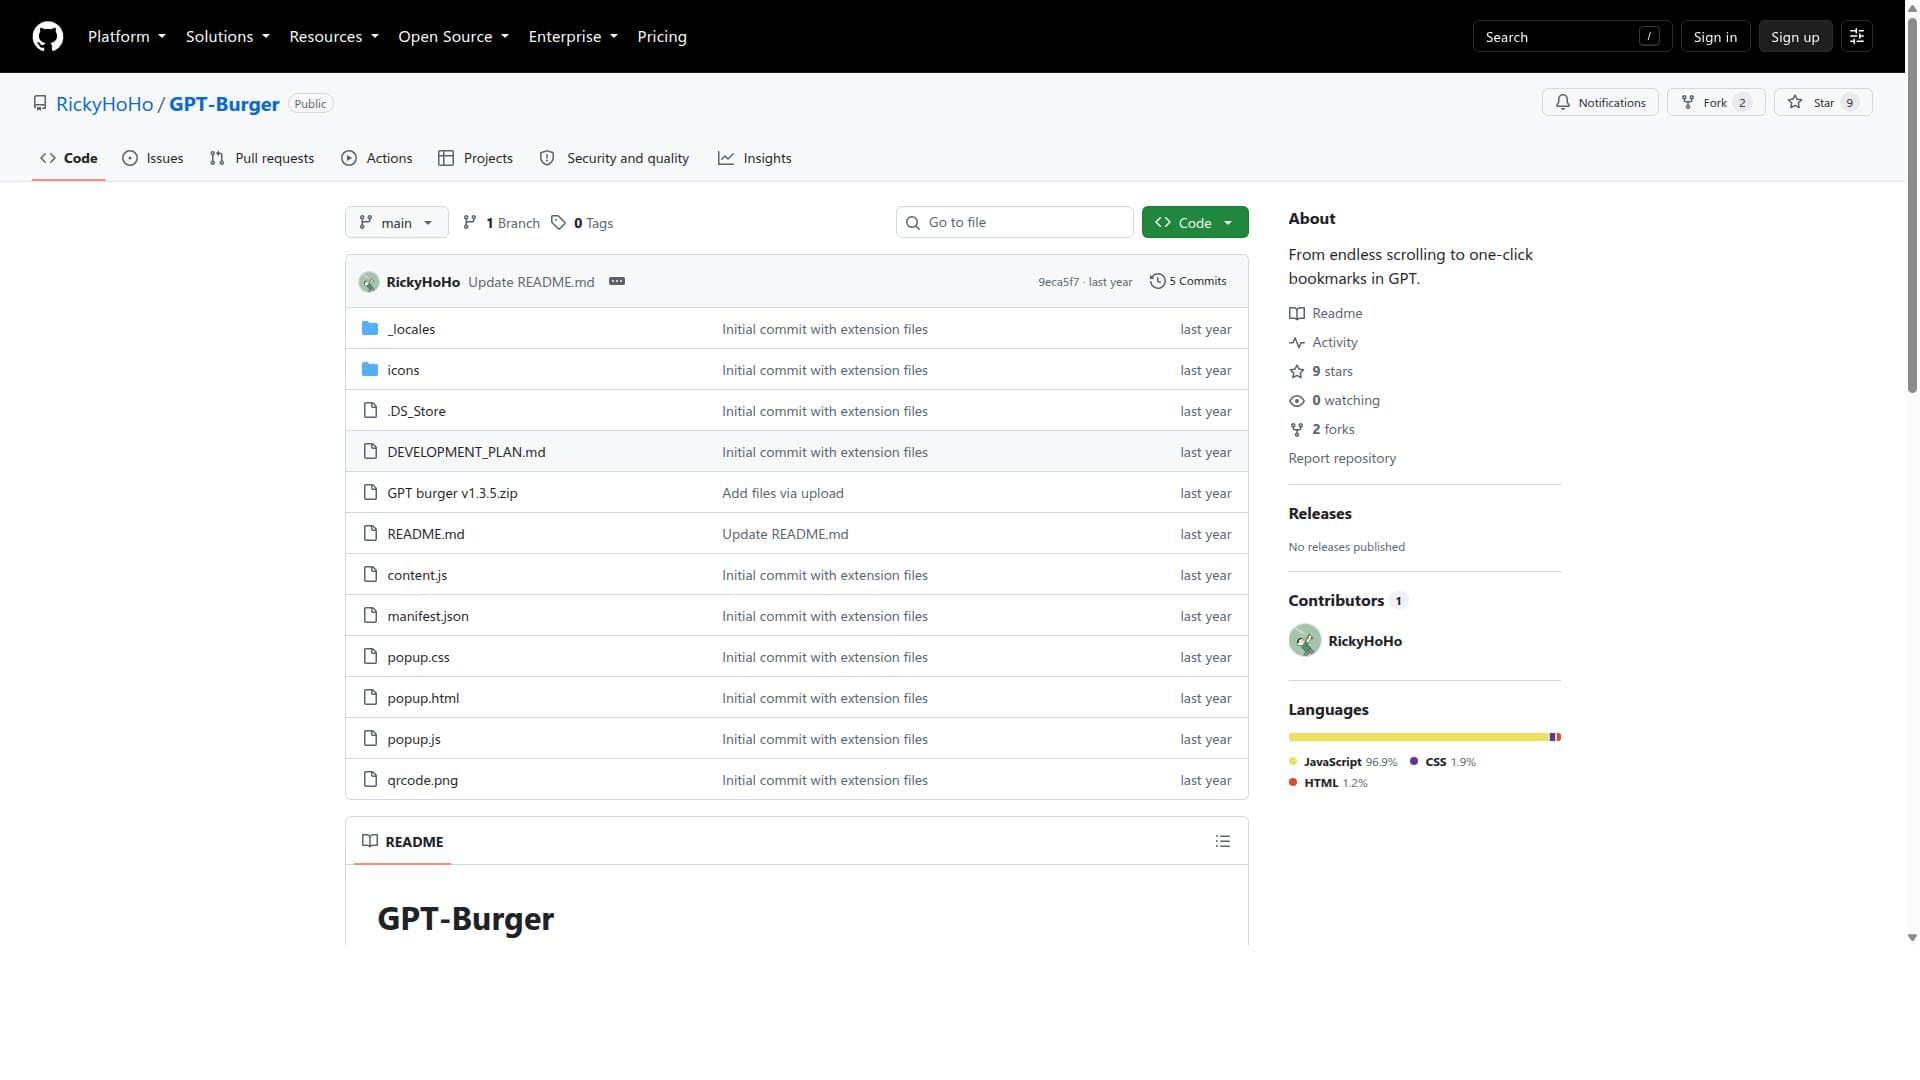Click the Notifications button
Screen dimensions: 1920x1080
1601,103
